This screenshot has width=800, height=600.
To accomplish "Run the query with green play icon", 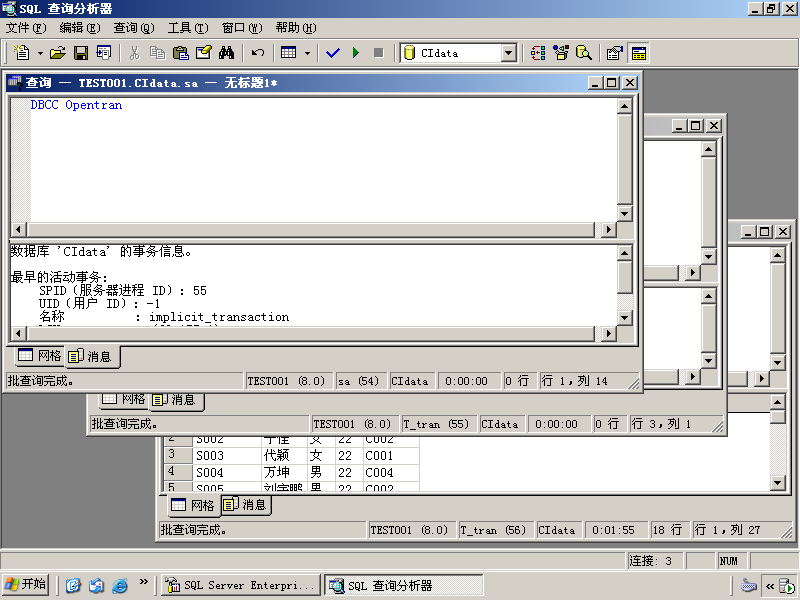I will click(x=356, y=53).
